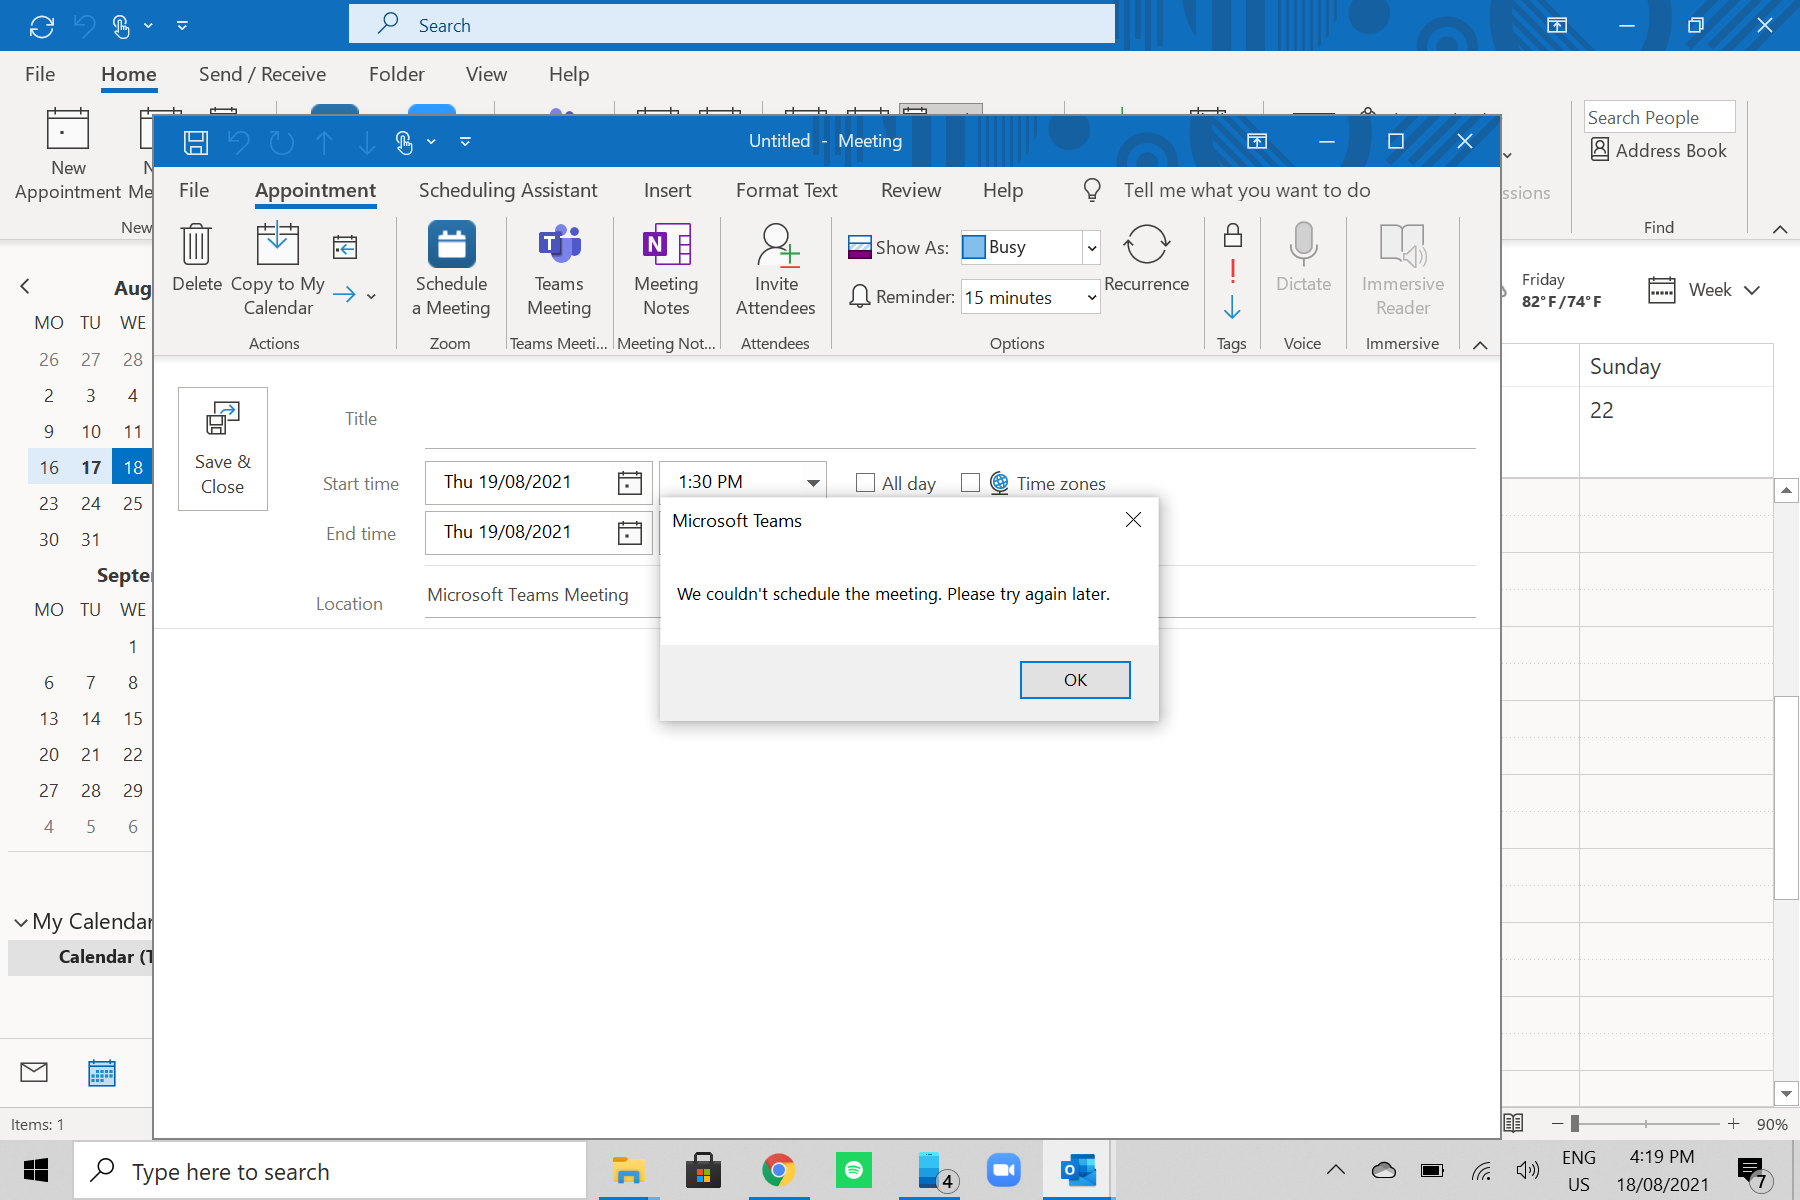Screen dimensions: 1800x1200
Task: Schedule a Zoom Meeting
Action: coord(451,266)
